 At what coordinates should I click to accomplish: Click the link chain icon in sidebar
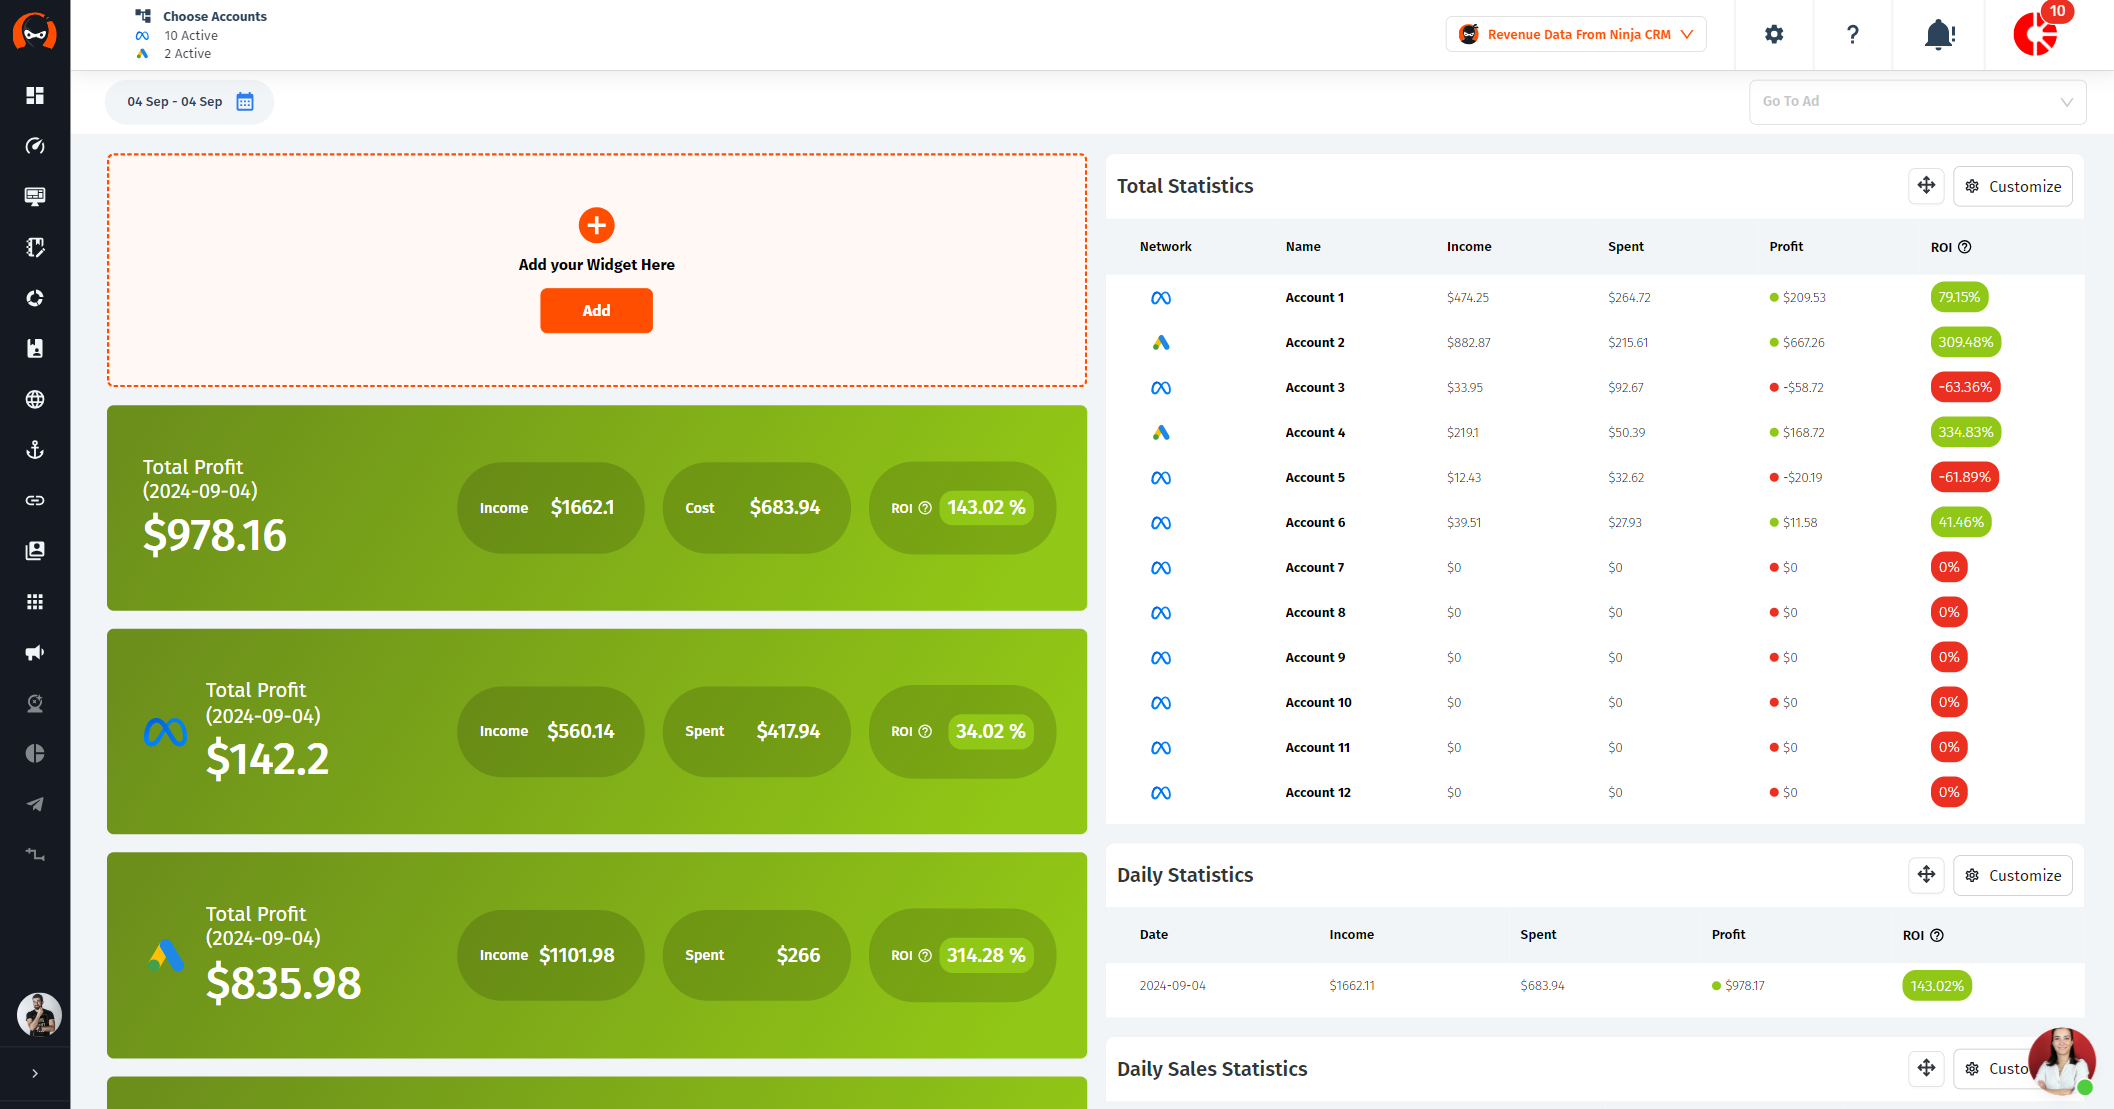35,500
